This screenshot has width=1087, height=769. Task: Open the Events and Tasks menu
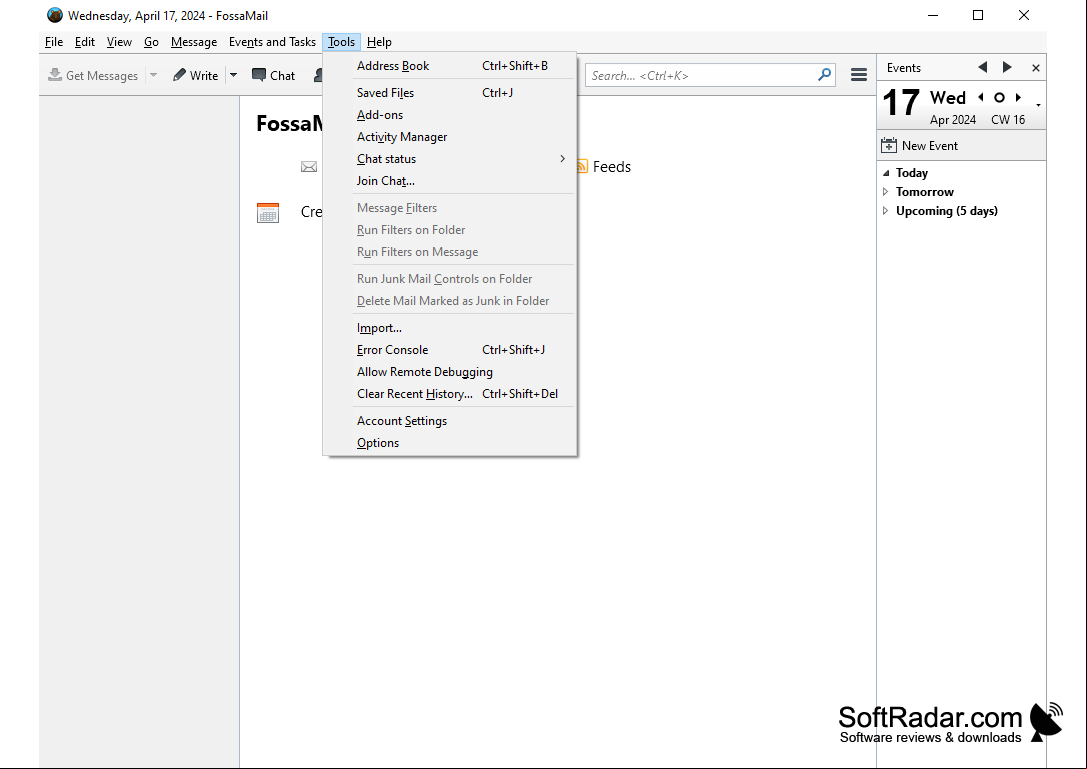click(272, 42)
